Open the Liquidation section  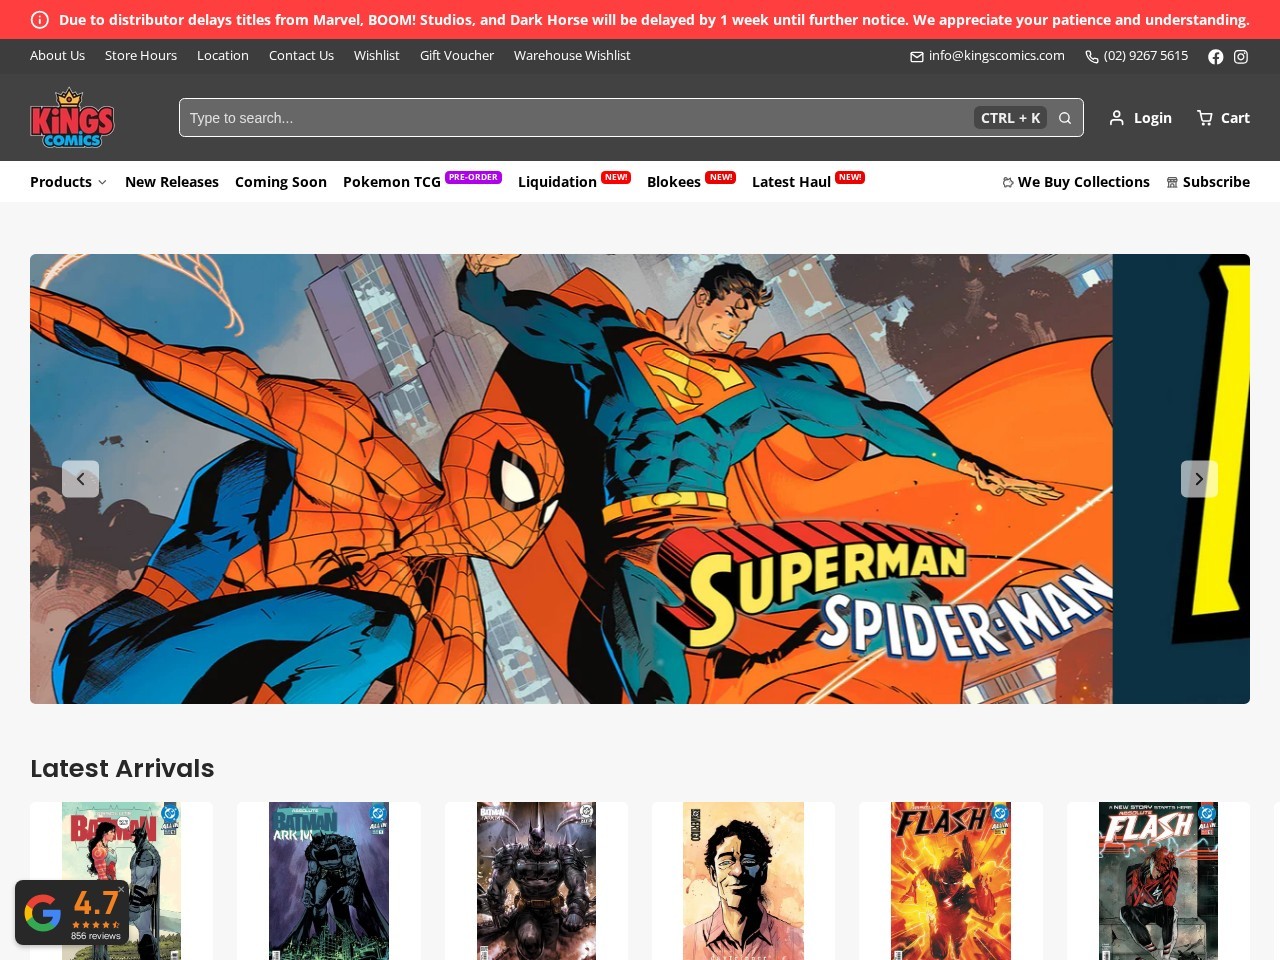[x=557, y=182]
